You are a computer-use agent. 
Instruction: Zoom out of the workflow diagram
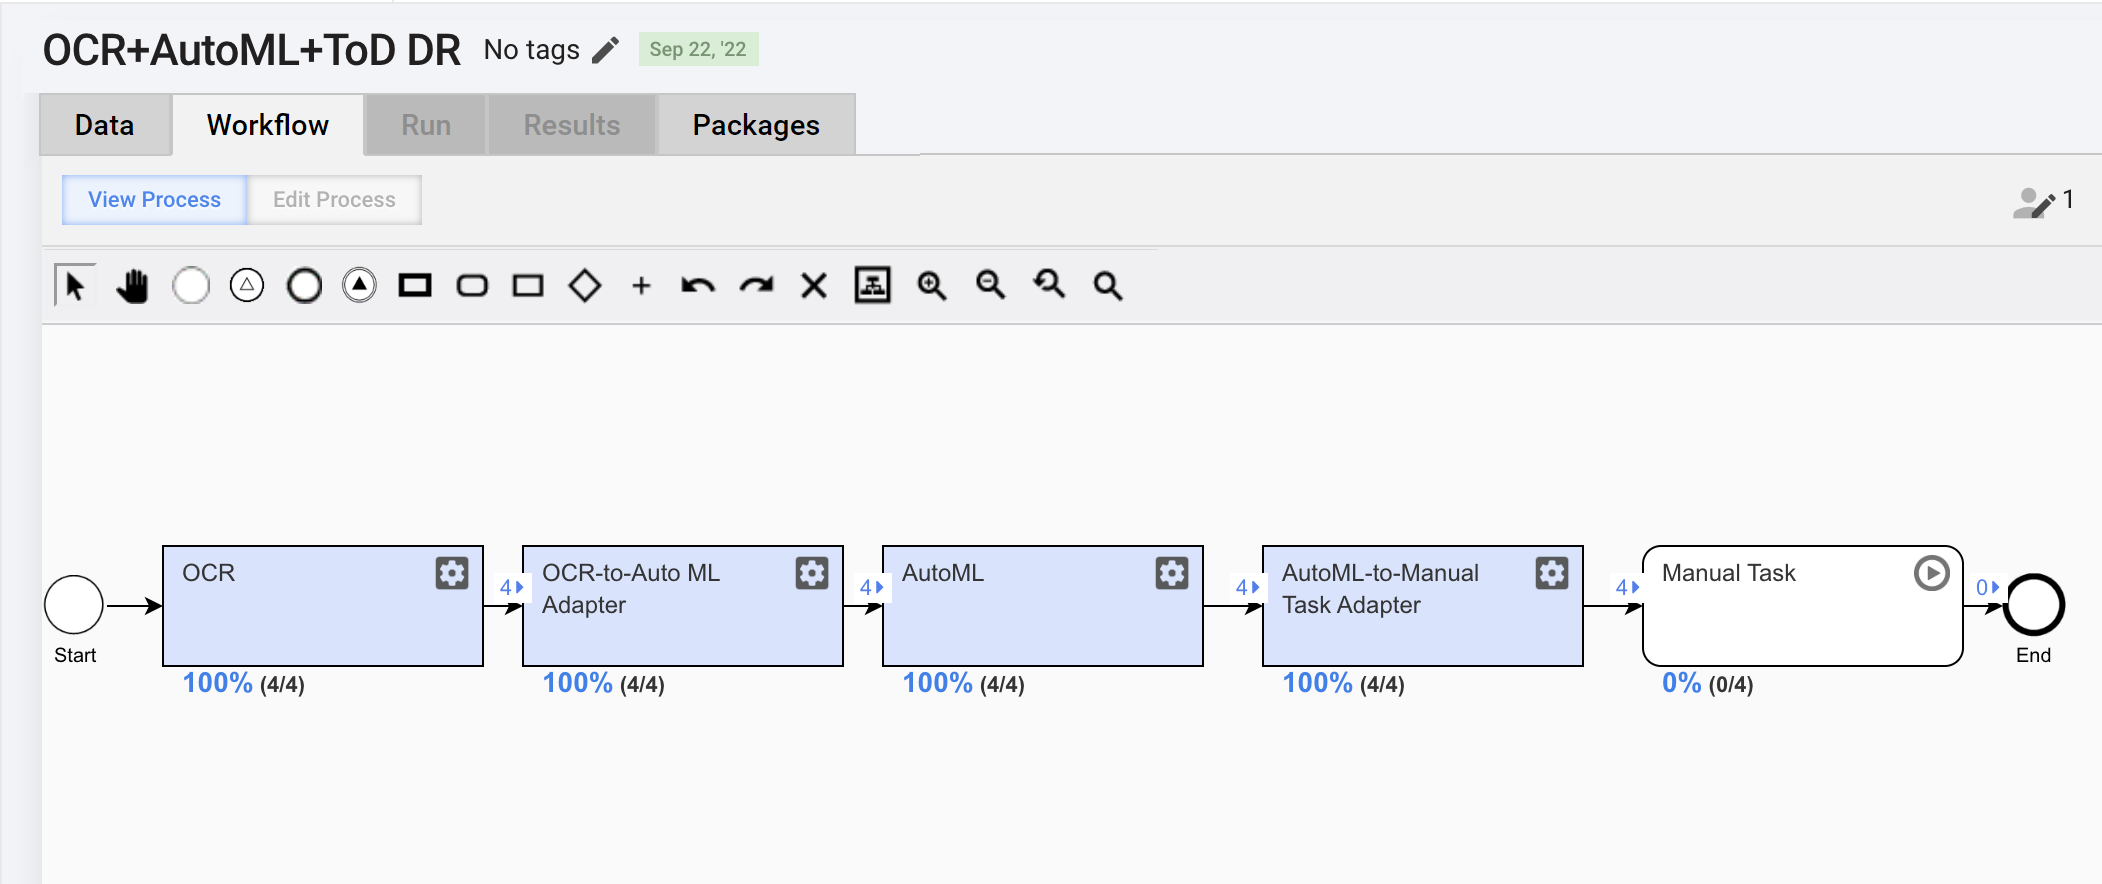(991, 285)
